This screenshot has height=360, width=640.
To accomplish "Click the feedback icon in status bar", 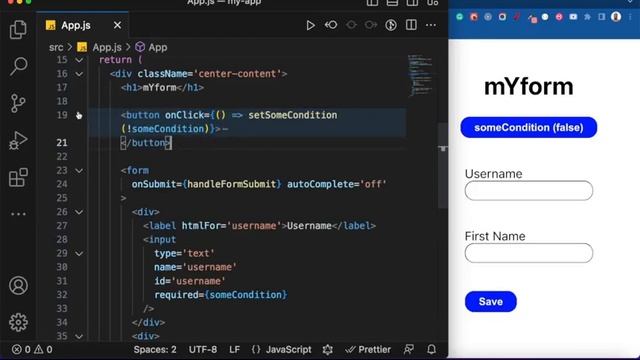I will click(x=409, y=349).
